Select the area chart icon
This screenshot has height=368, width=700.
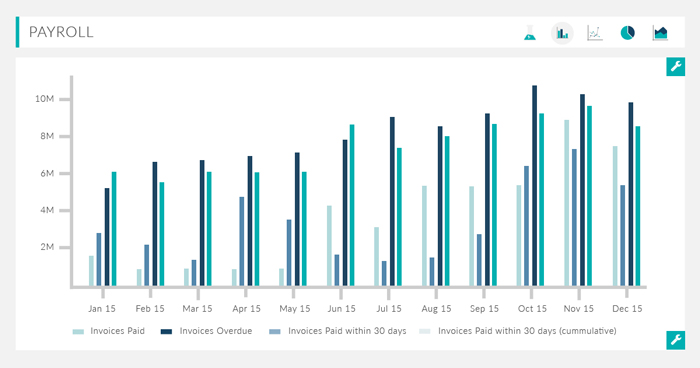coord(660,33)
